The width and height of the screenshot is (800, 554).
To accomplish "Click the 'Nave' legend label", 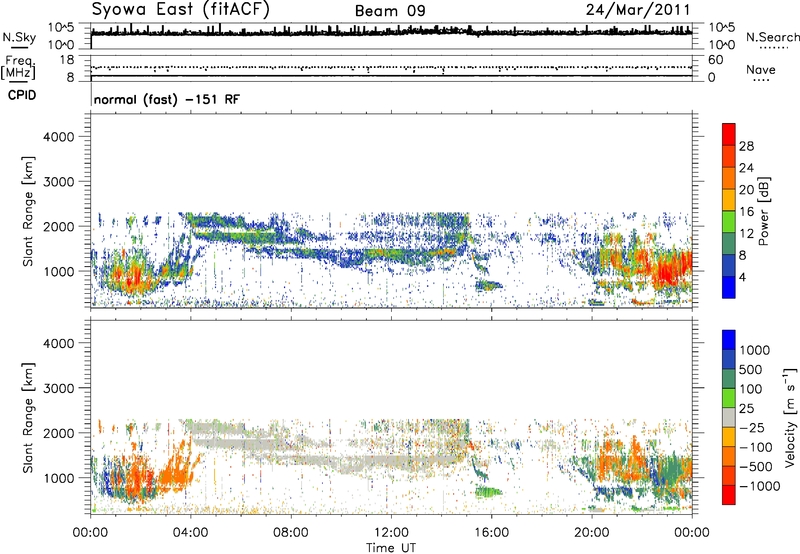I will (x=761, y=69).
